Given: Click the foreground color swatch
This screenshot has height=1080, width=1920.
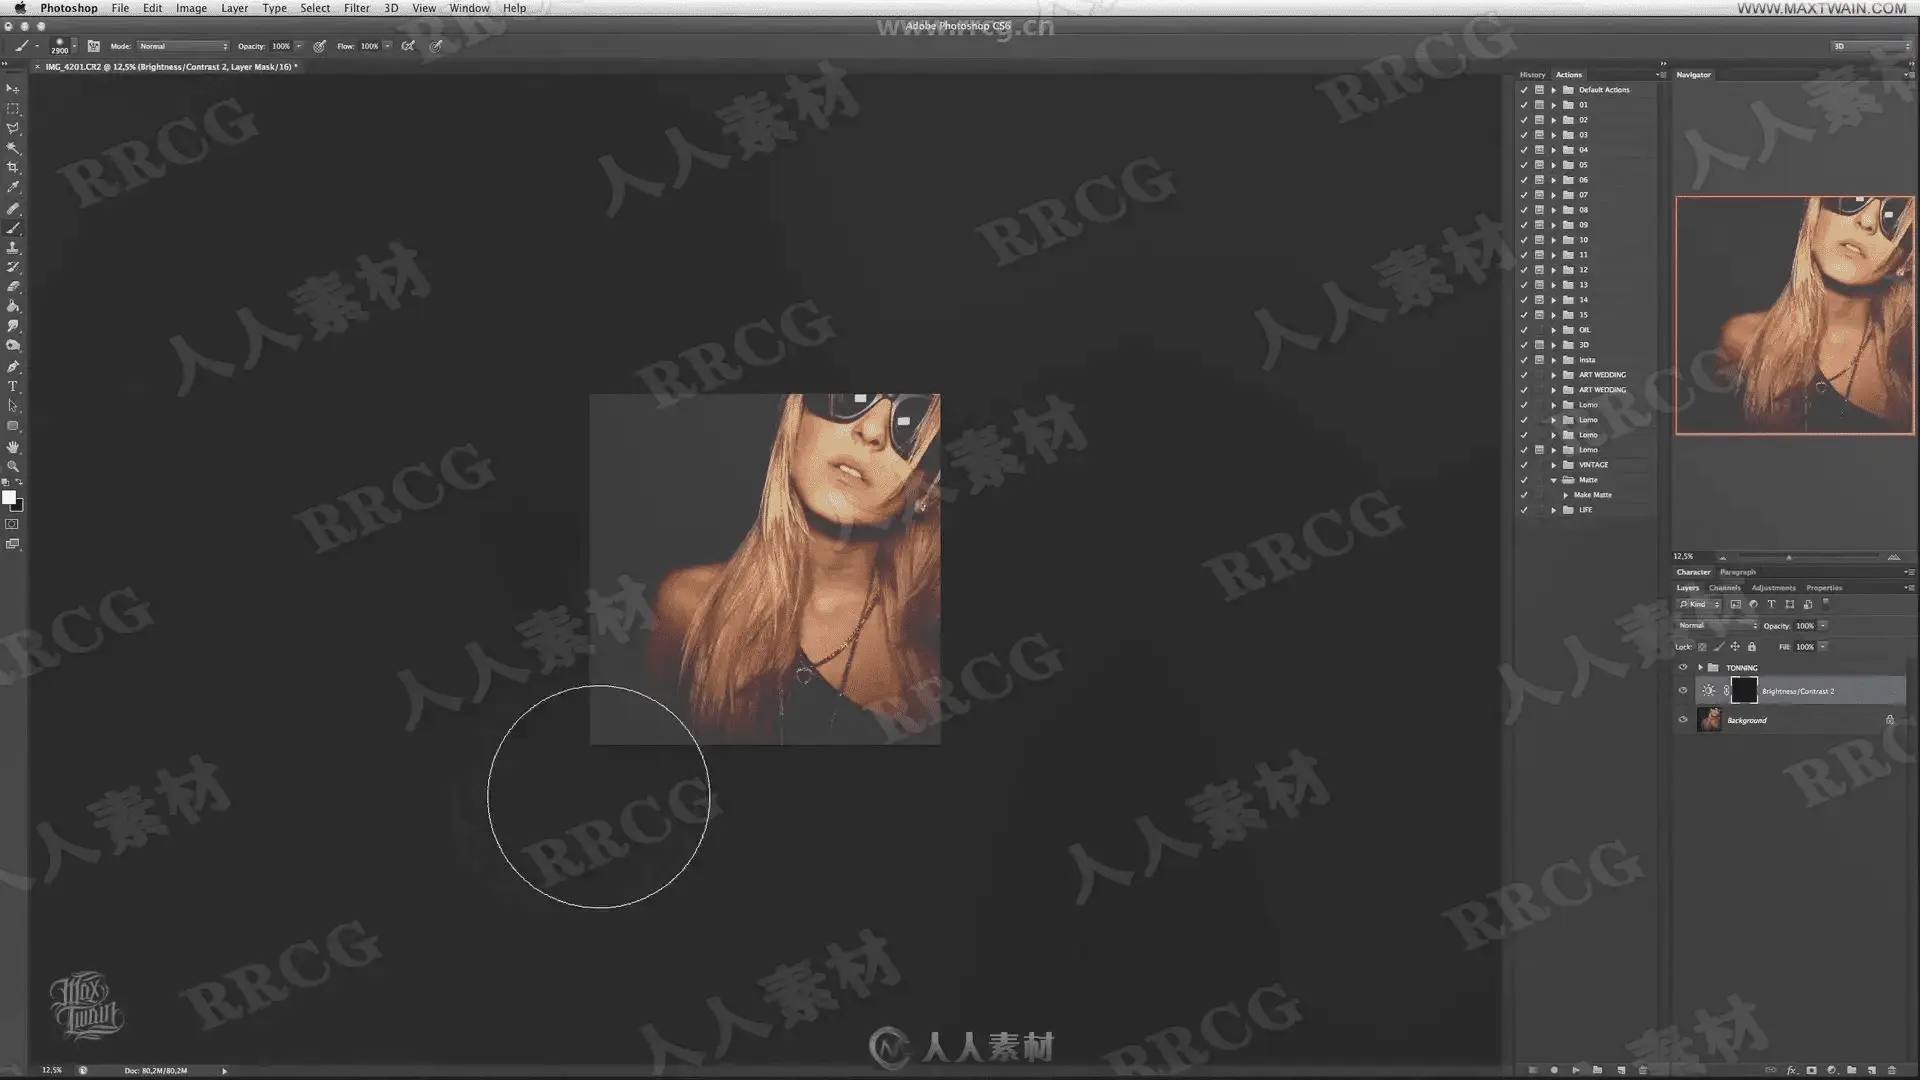Looking at the screenshot, I should 9,497.
